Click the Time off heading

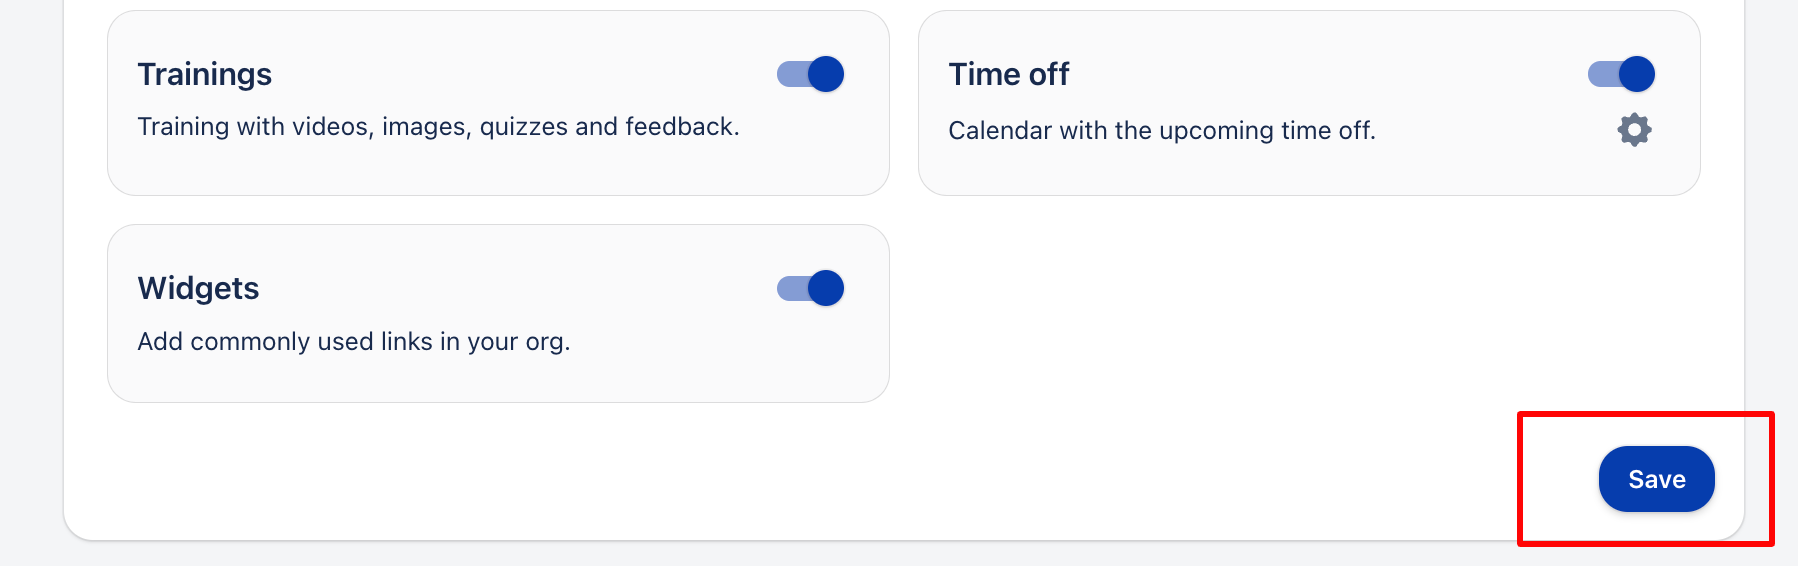pyautogui.click(x=1009, y=74)
